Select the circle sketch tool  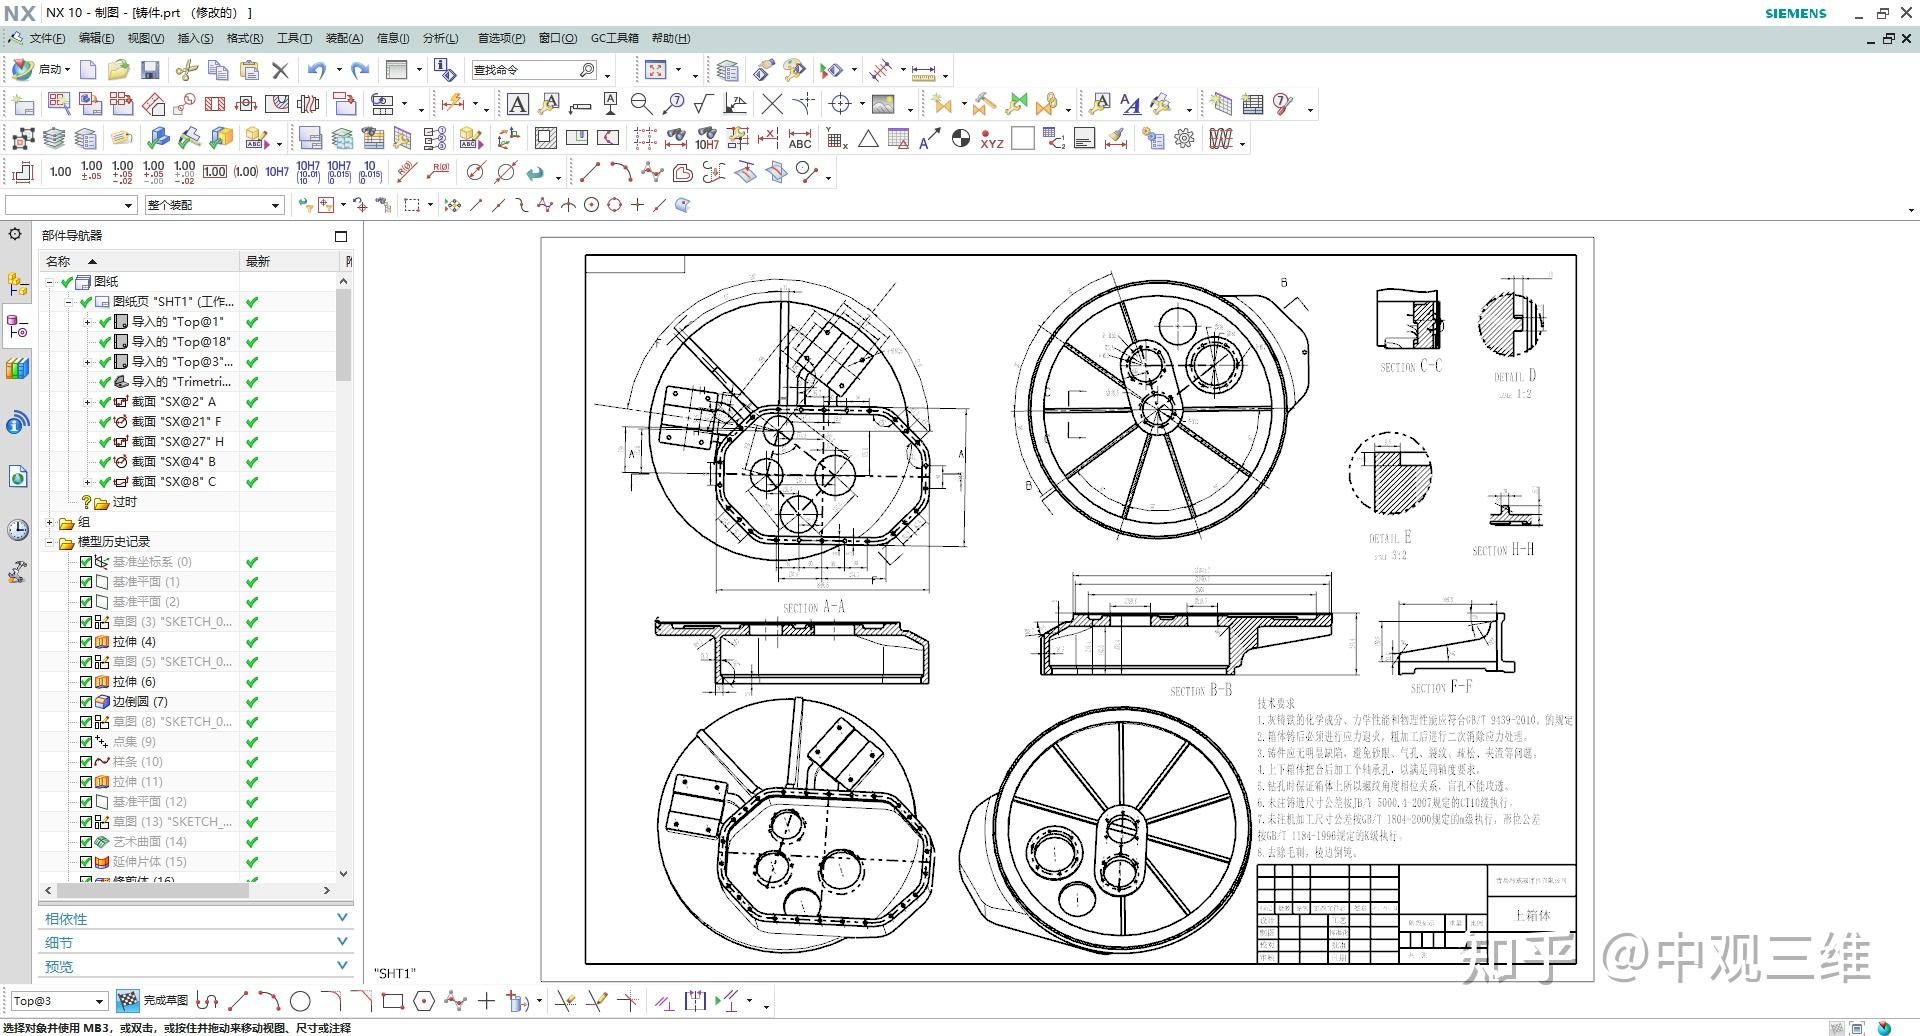coord(300,1001)
